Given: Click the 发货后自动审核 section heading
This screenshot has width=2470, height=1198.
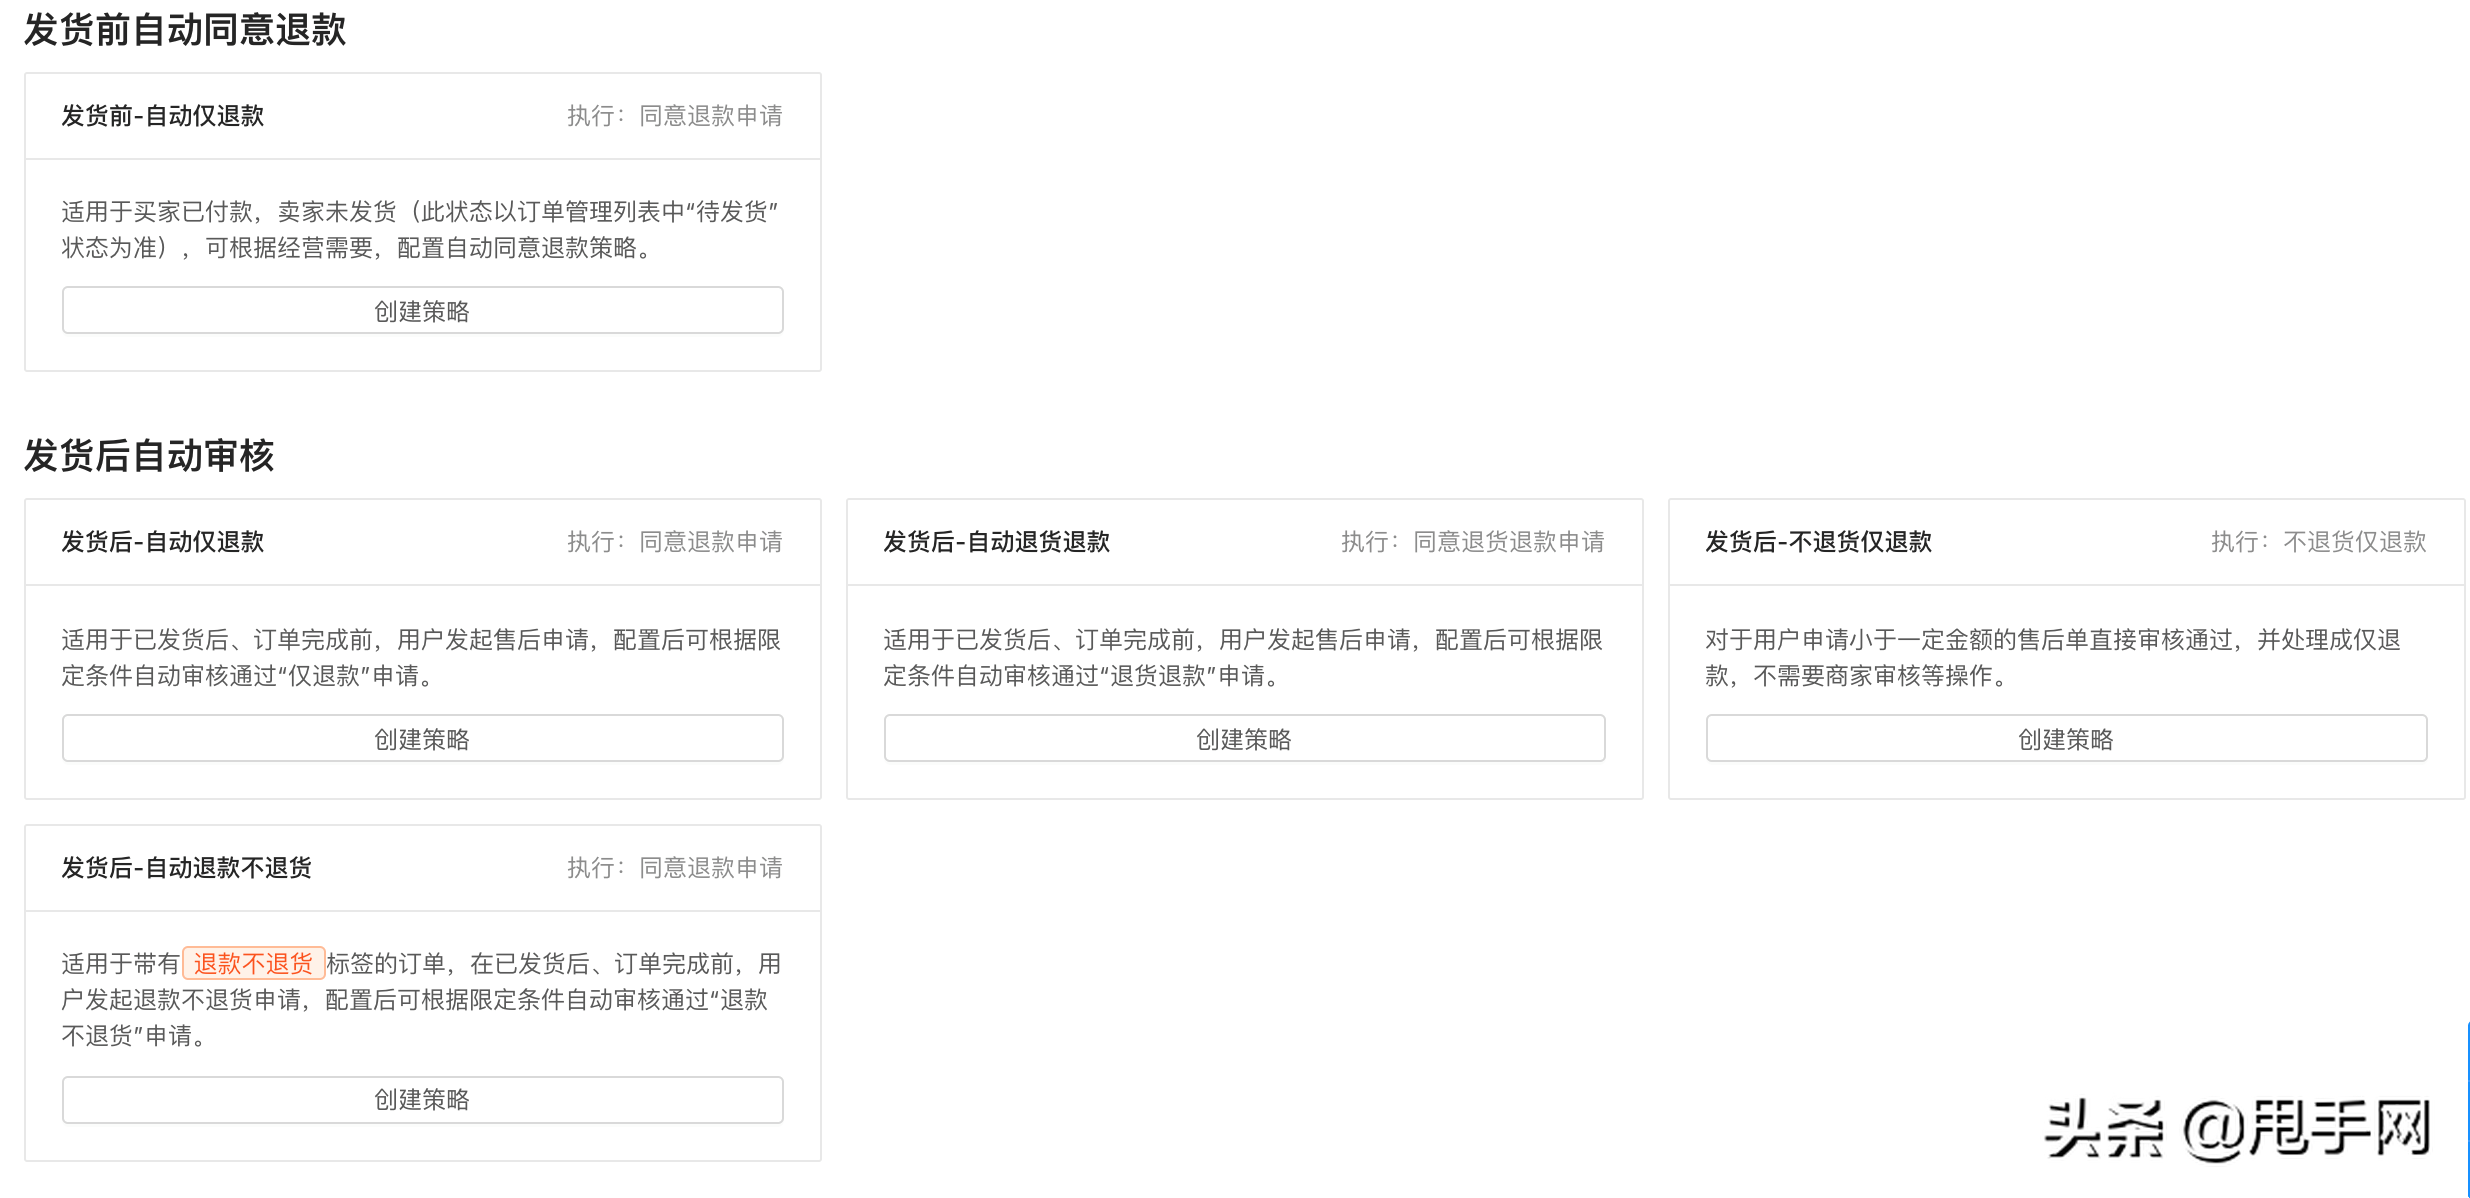Looking at the screenshot, I should click(149, 455).
